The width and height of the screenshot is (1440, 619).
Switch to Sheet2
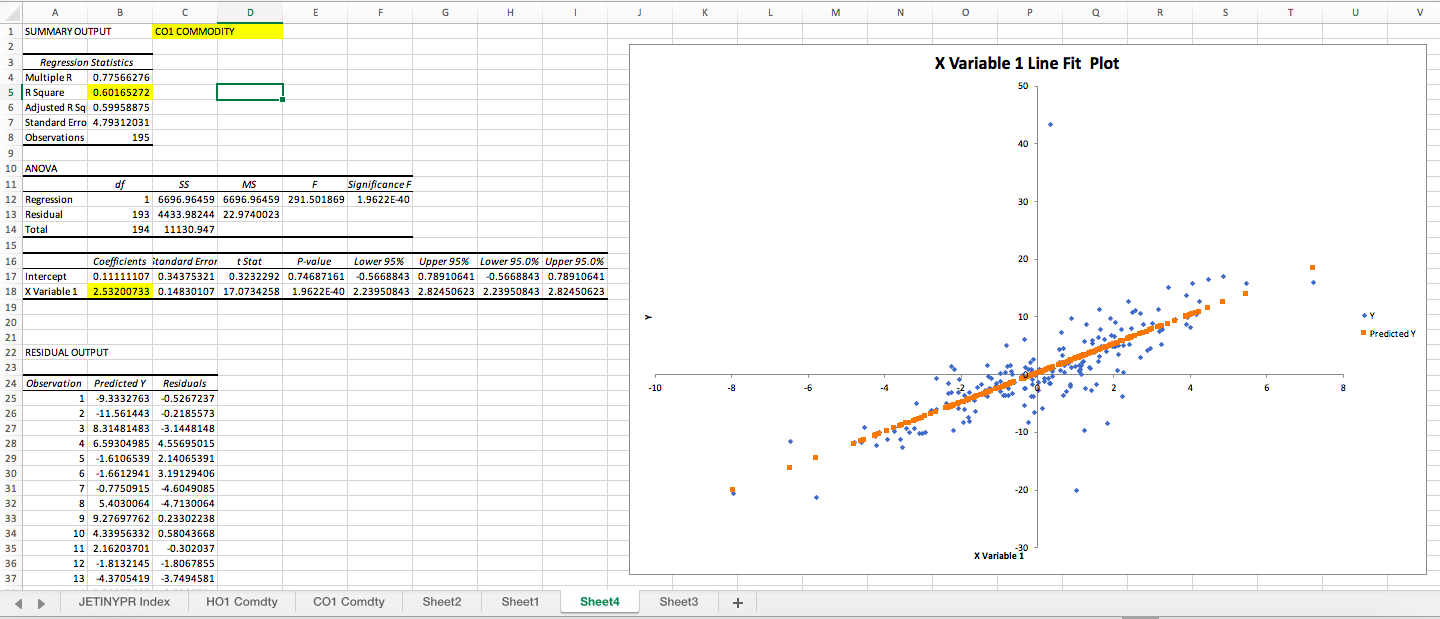coord(441,602)
